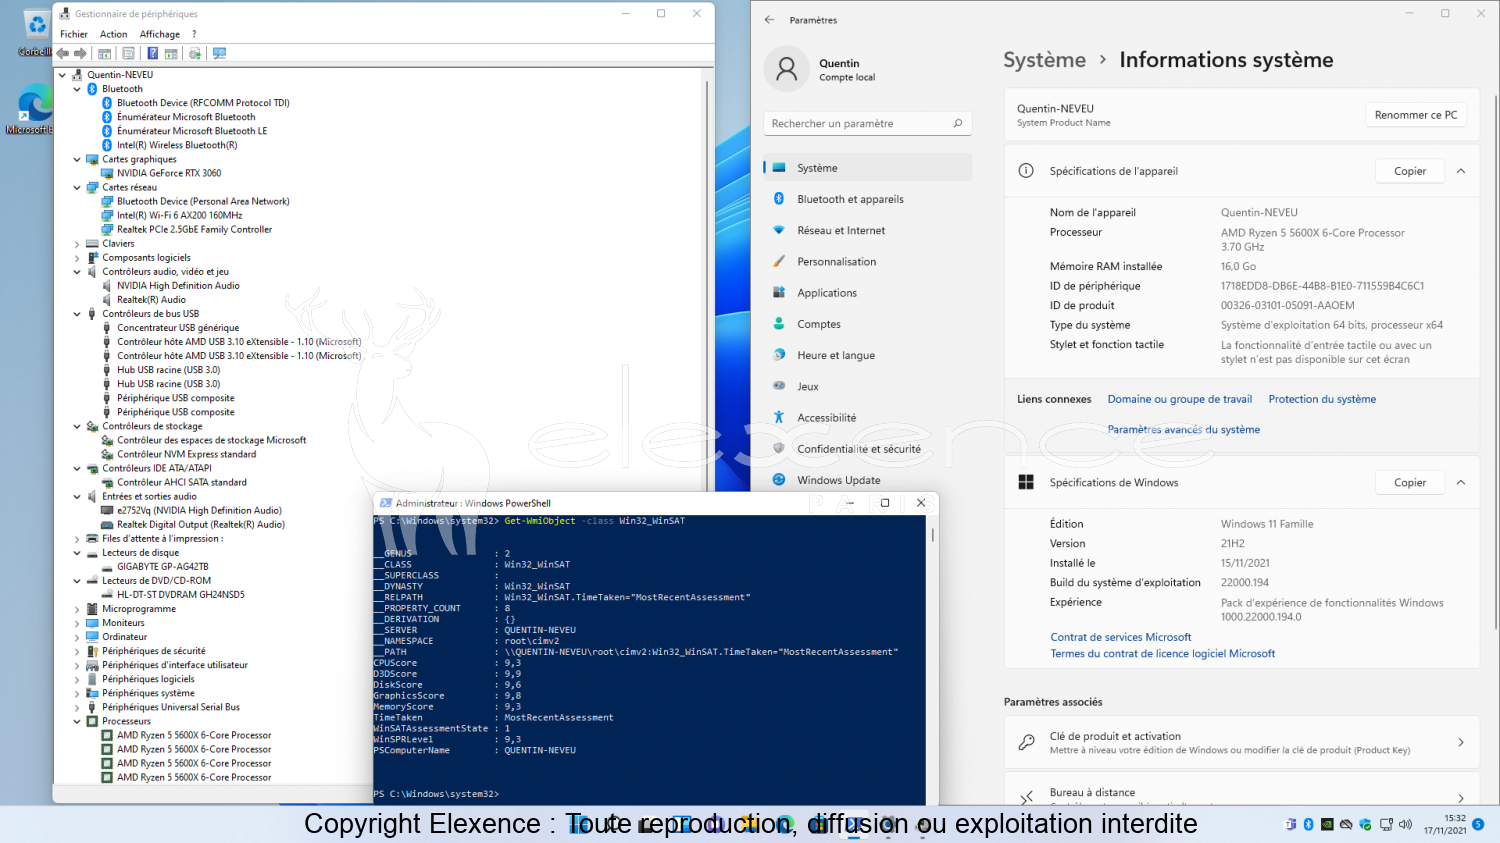This screenshot has height=843, width=1500.
Task: Open Système in Settings sidebar
Action: [x=867, y=168]
